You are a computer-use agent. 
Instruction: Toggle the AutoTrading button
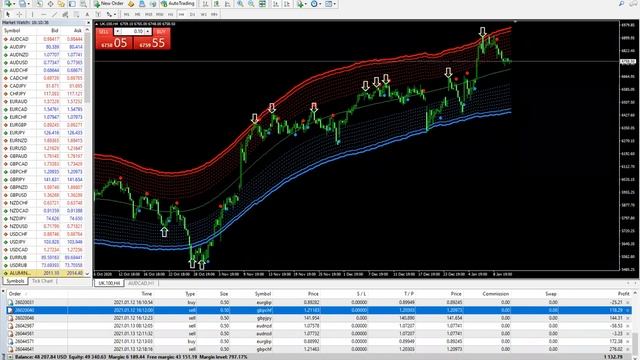click(x=178, y=4)
